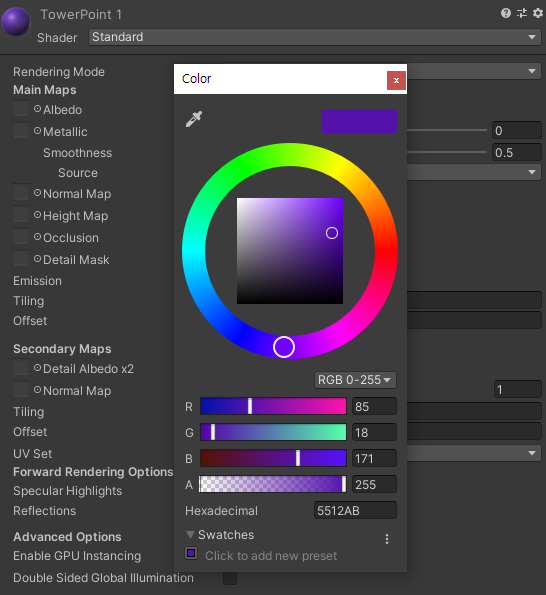Click the Metallic texture slot box
The height and width of the screenshot is (595, 546).
pyautogui.click(x=21, y=130)
